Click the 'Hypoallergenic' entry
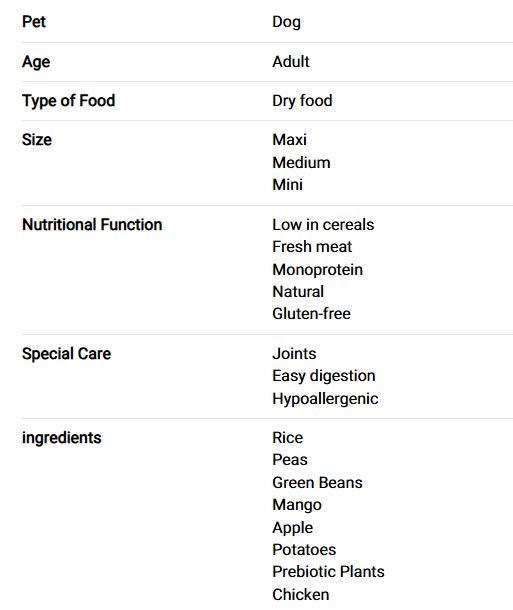The width and height of the screenshot is (513, 610). click(325, 399)
